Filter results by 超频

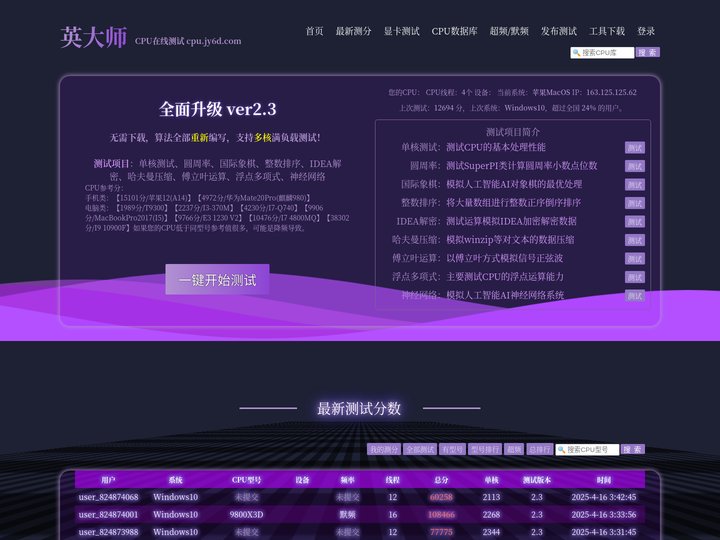[513, 450]
